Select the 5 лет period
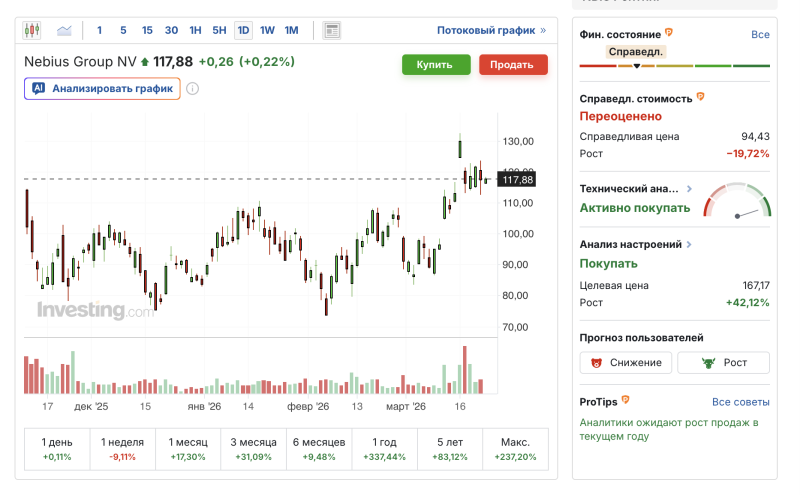 [x=449, y=449]
